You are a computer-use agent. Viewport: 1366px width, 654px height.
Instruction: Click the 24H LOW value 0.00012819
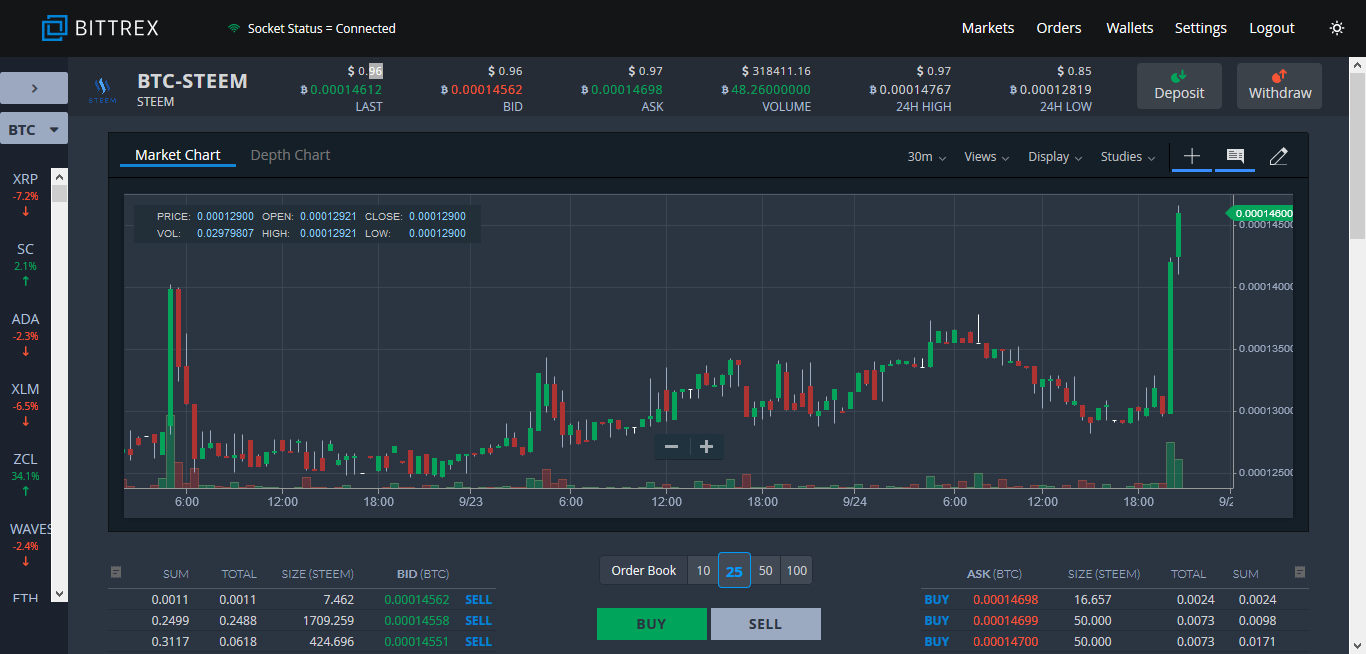pos(1050,89)
